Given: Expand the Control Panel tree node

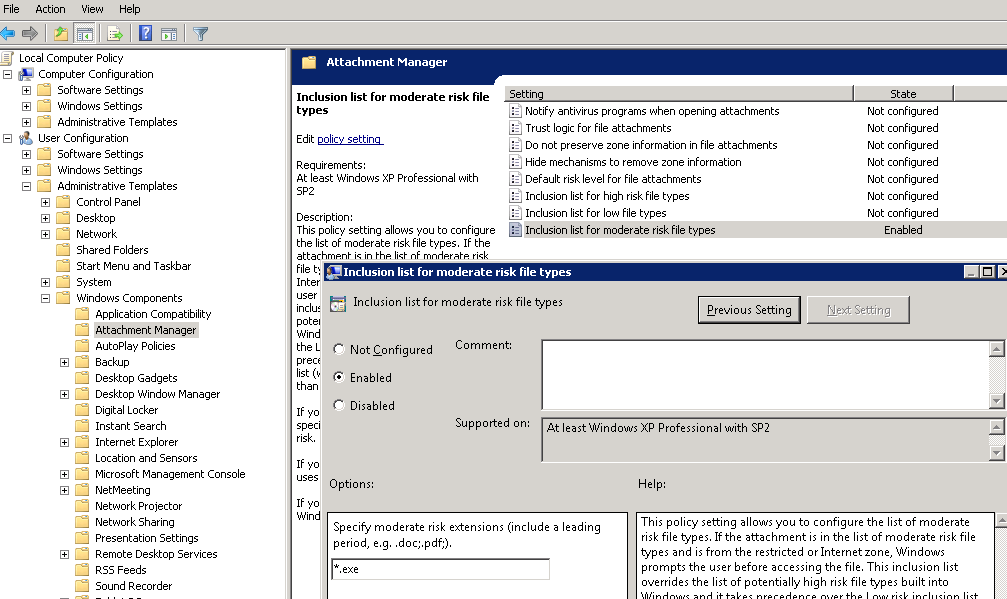Looking at the screenshot, I should (46, 202).
